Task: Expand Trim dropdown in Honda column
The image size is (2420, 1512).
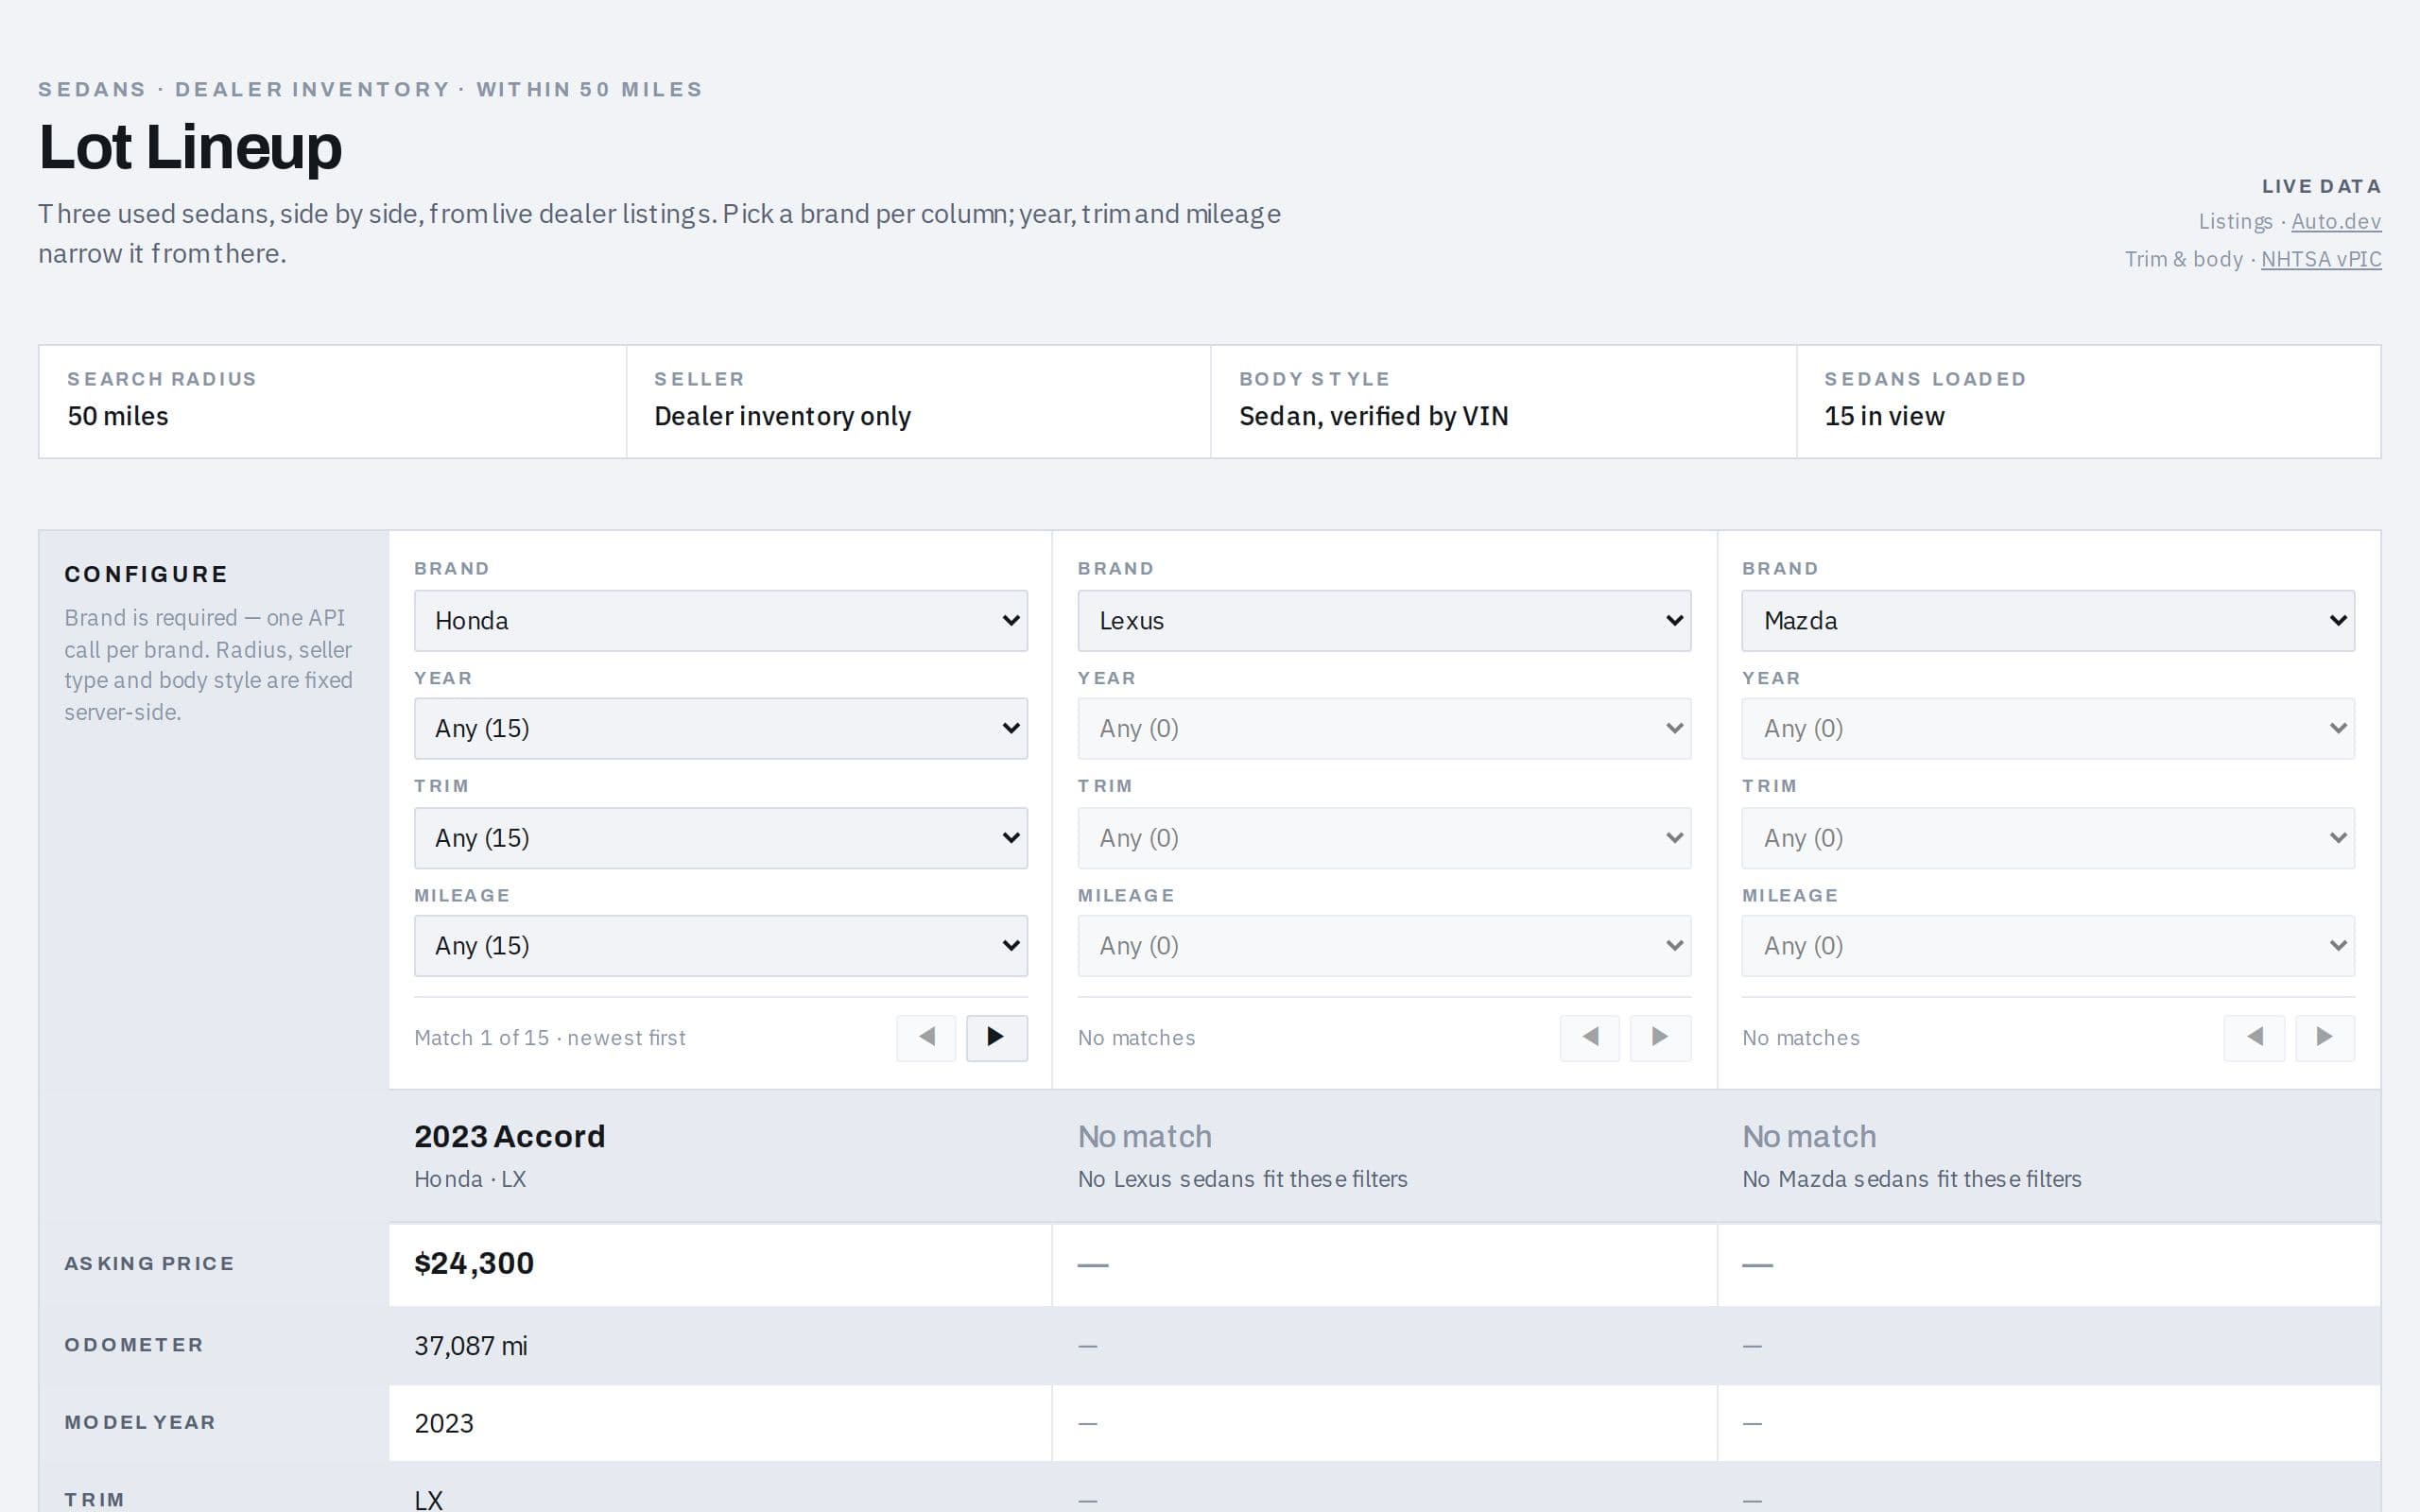Action: coord(721,838)
